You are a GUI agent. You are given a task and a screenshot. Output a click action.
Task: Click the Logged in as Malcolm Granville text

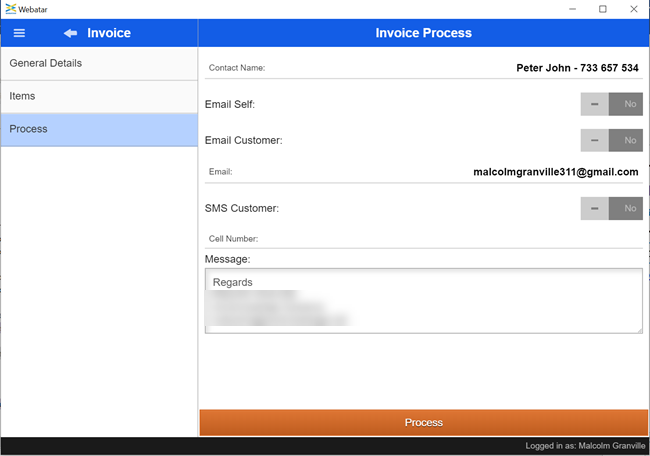(x=584, y=446)
